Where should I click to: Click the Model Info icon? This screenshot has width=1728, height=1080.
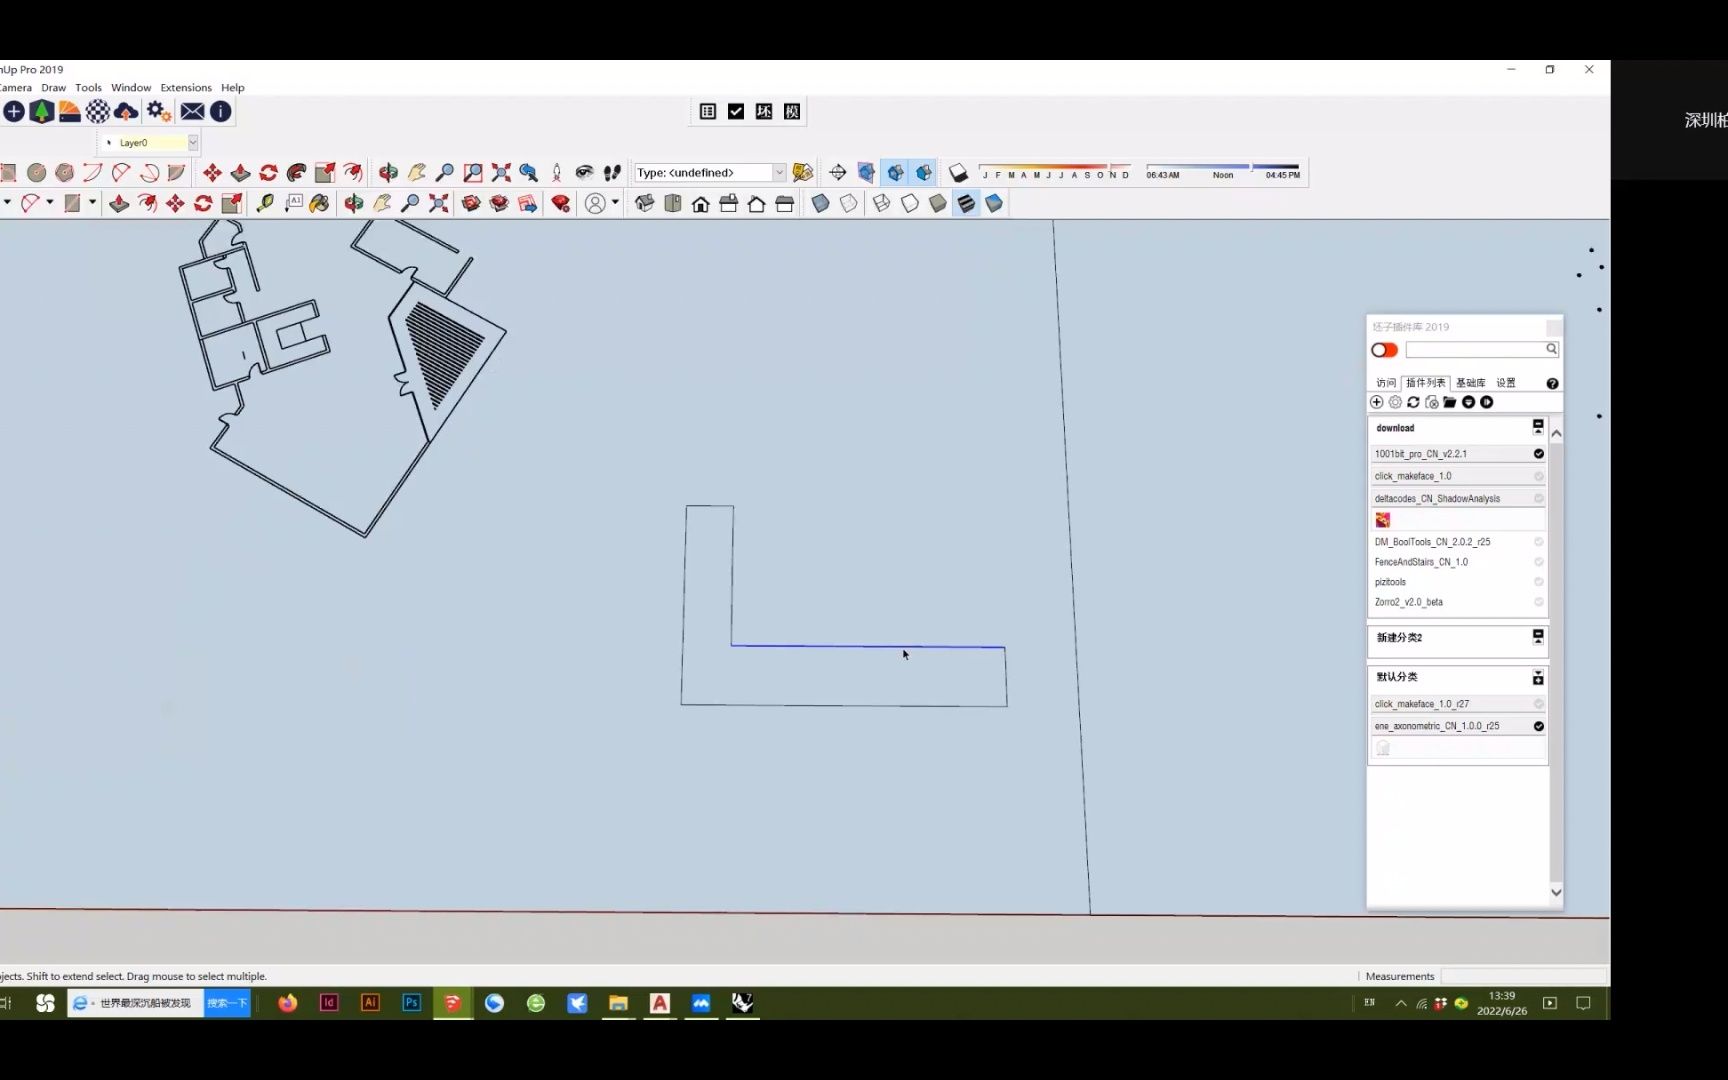coord(221,111)
